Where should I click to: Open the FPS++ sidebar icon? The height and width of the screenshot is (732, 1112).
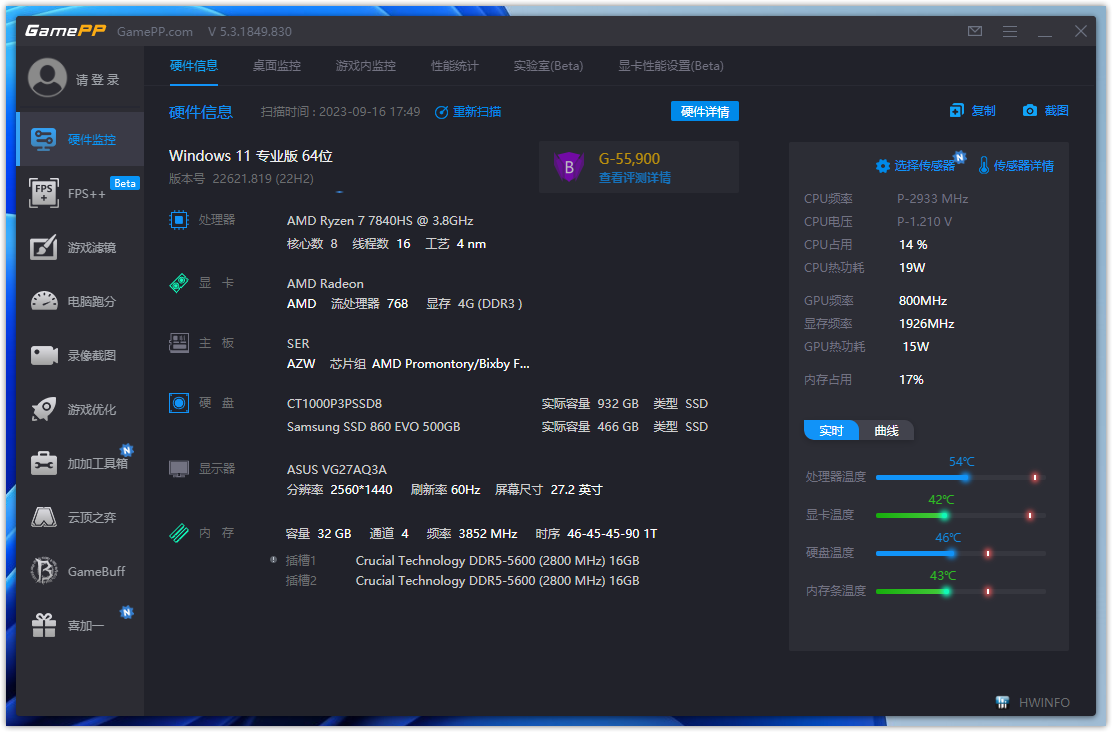tap(44, 193)
